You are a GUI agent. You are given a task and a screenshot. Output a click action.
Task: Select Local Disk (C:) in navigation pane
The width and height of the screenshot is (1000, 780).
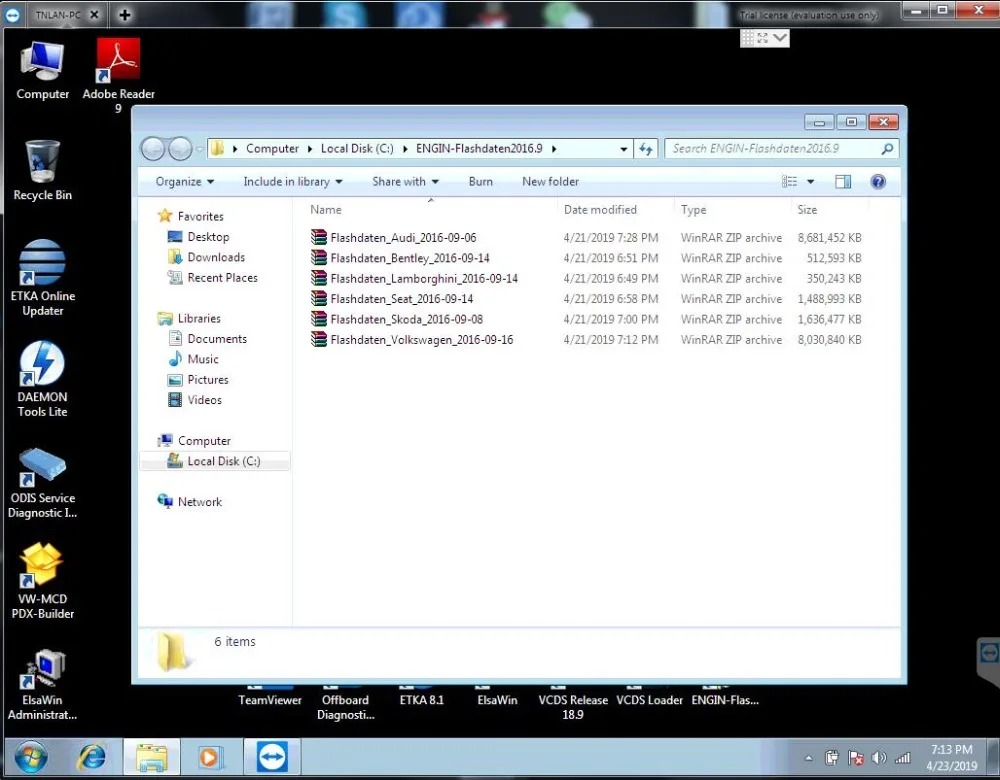click(214, 461)
